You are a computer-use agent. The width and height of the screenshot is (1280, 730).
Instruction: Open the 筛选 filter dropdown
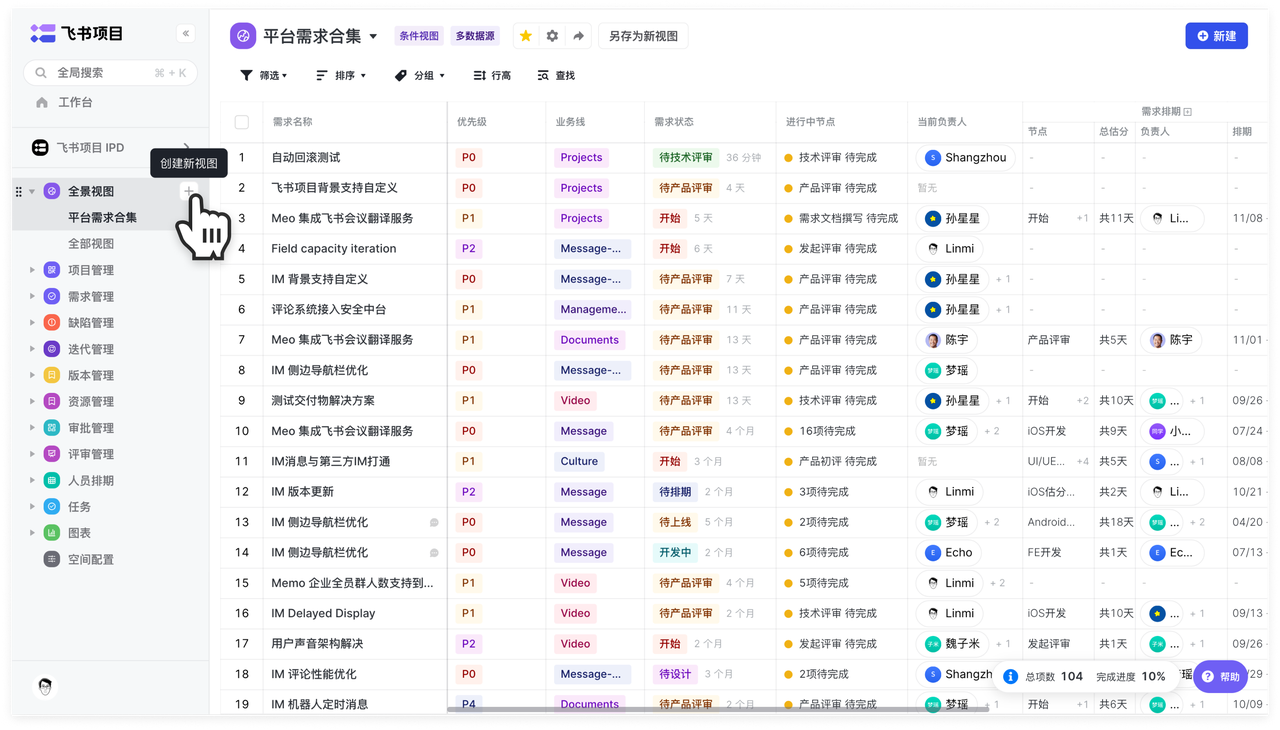click(264, 75)
